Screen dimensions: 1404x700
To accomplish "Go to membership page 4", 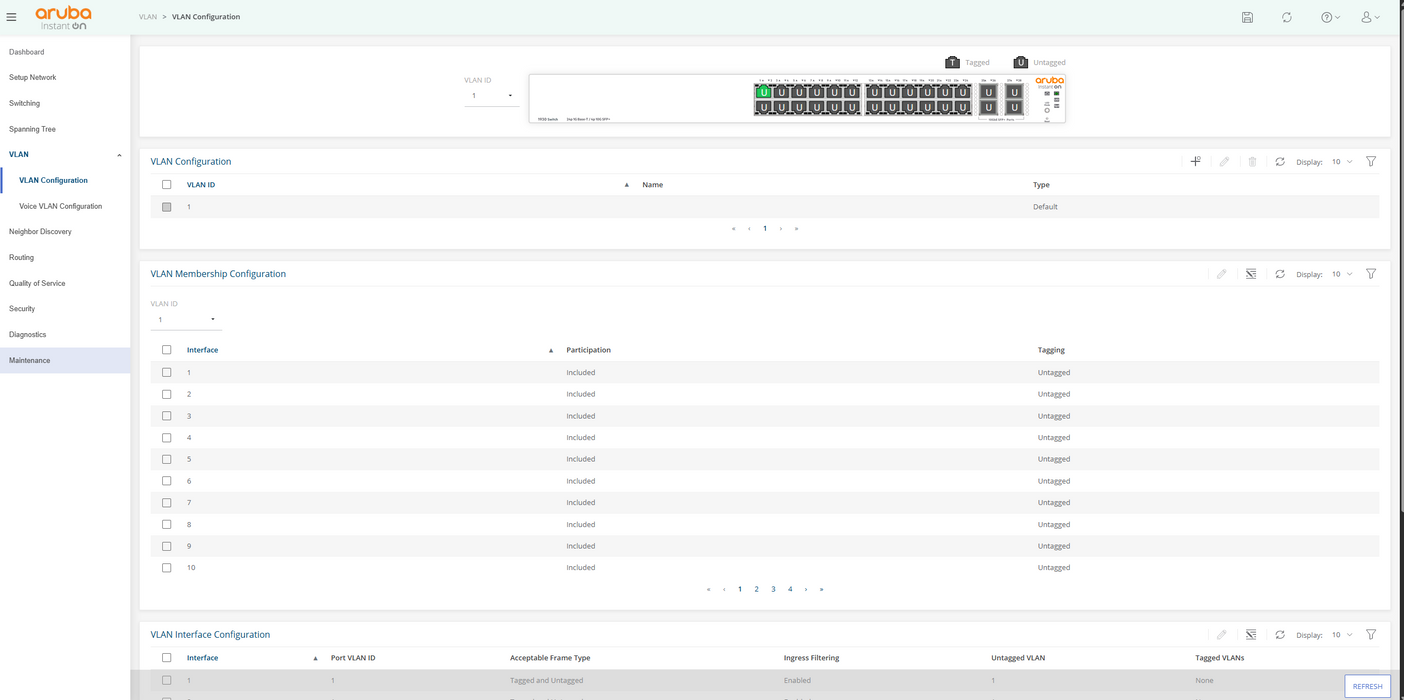I will (790, 589).
